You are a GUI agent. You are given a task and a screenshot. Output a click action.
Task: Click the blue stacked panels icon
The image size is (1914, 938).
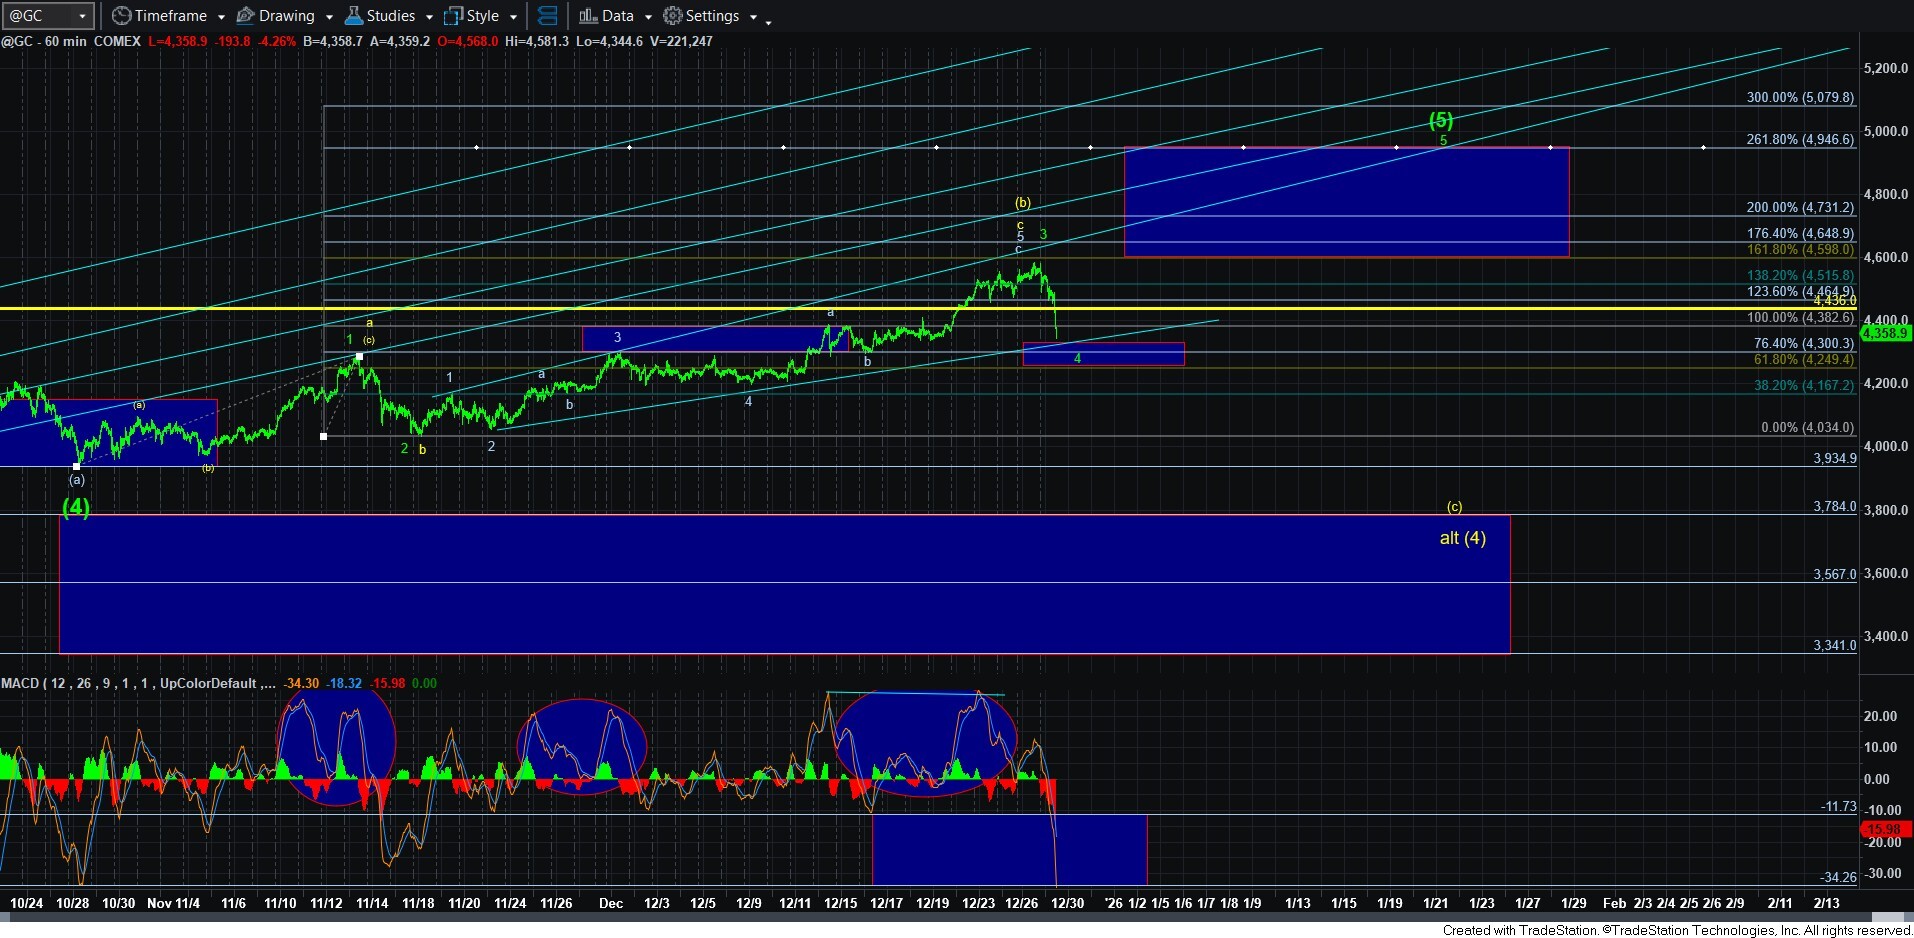pos(547,16)
